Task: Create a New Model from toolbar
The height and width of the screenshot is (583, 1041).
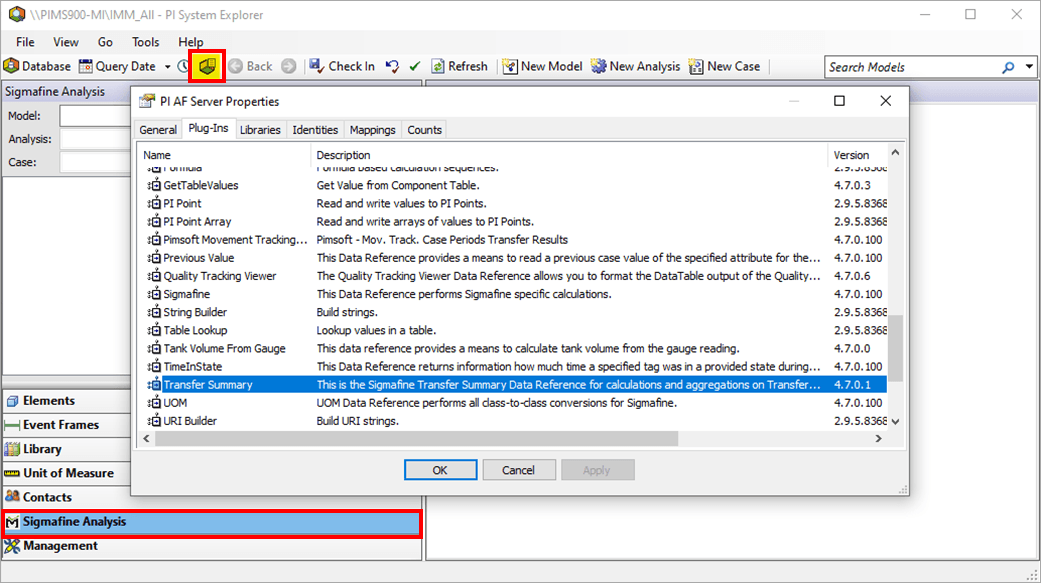Action: click(542, 66)
